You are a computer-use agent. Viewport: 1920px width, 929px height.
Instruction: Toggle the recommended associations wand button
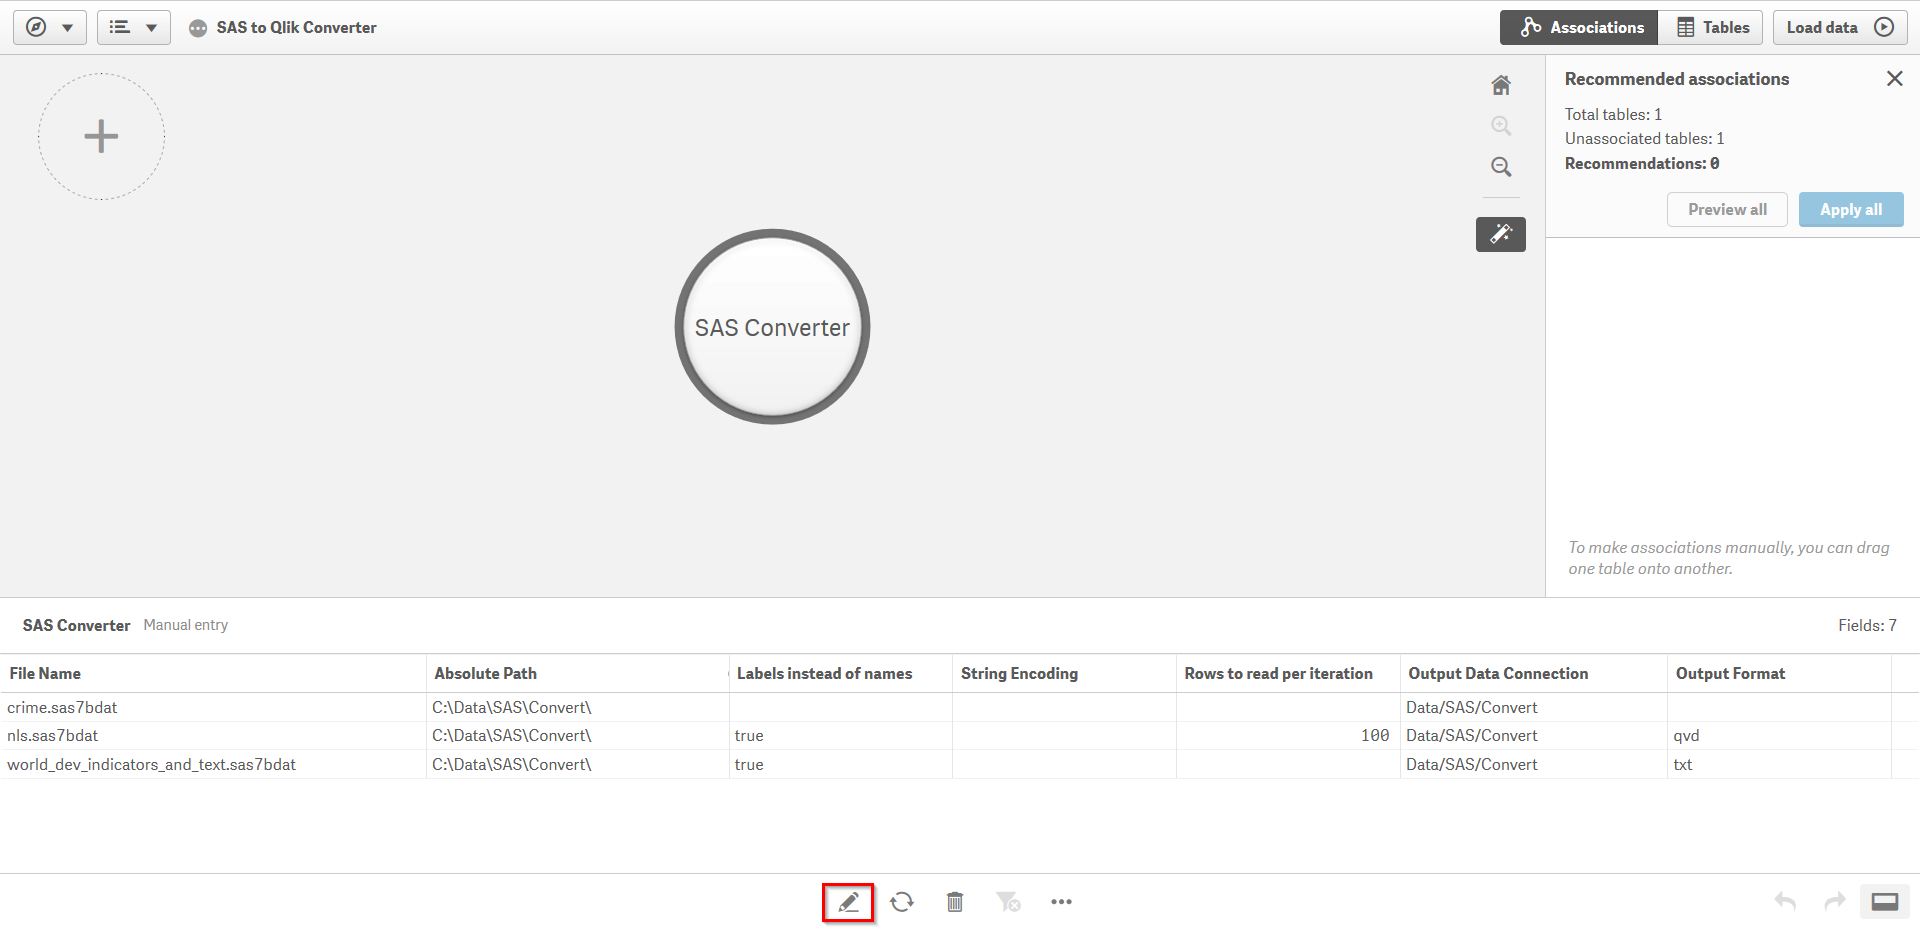click(1501, 234)
